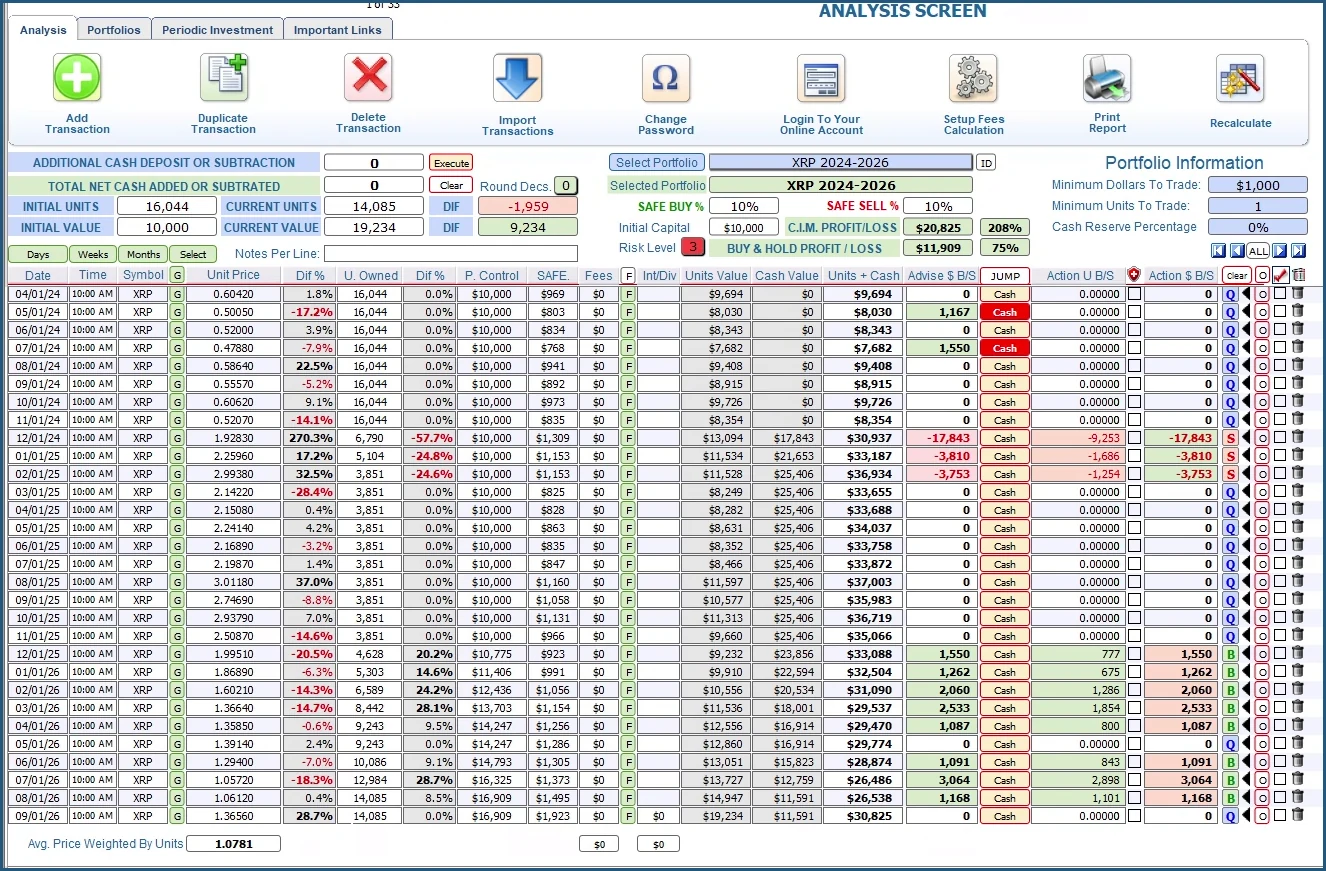Click the ALL navigation button

tap(1258, 251)
